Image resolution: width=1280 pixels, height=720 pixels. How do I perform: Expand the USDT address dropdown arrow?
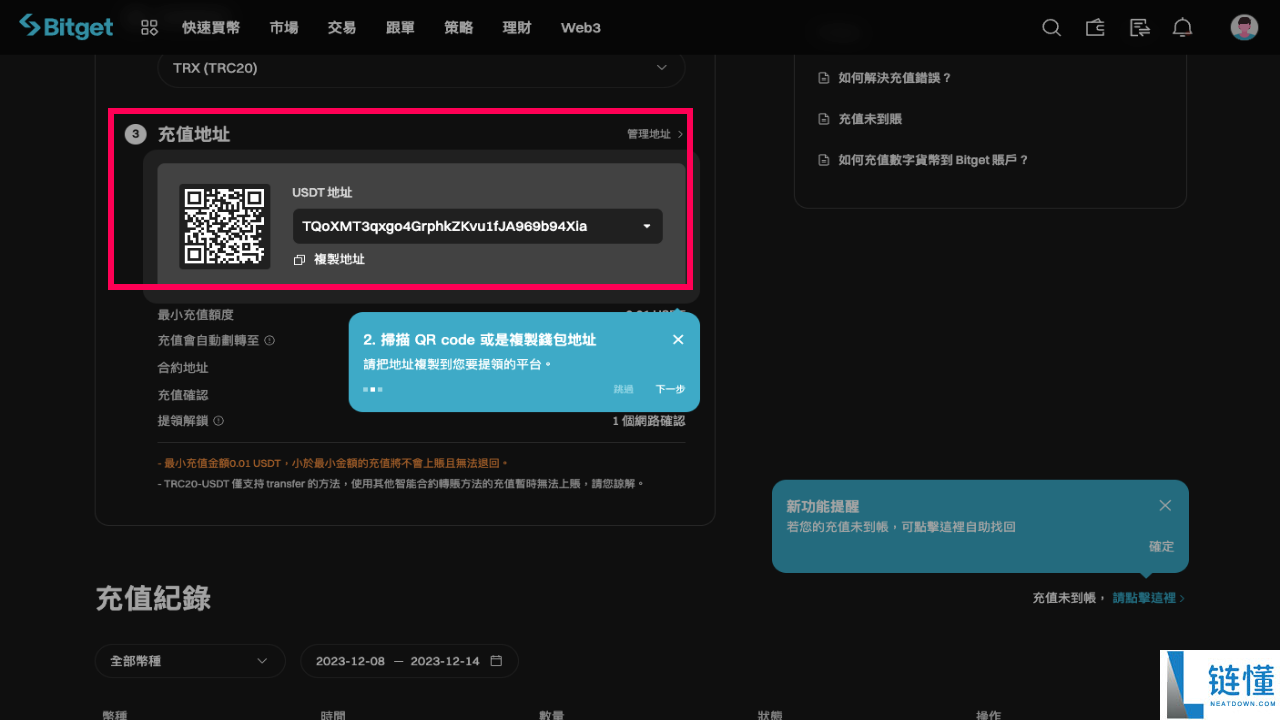(x=647, y=227)
